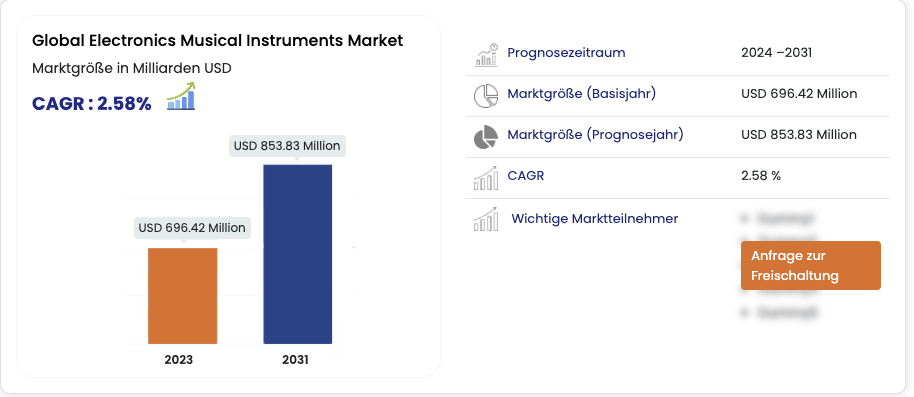Click the Global Electronics Musical Instruments Market title
Viewport: 914px width, 397px height.
coord(217,41)
